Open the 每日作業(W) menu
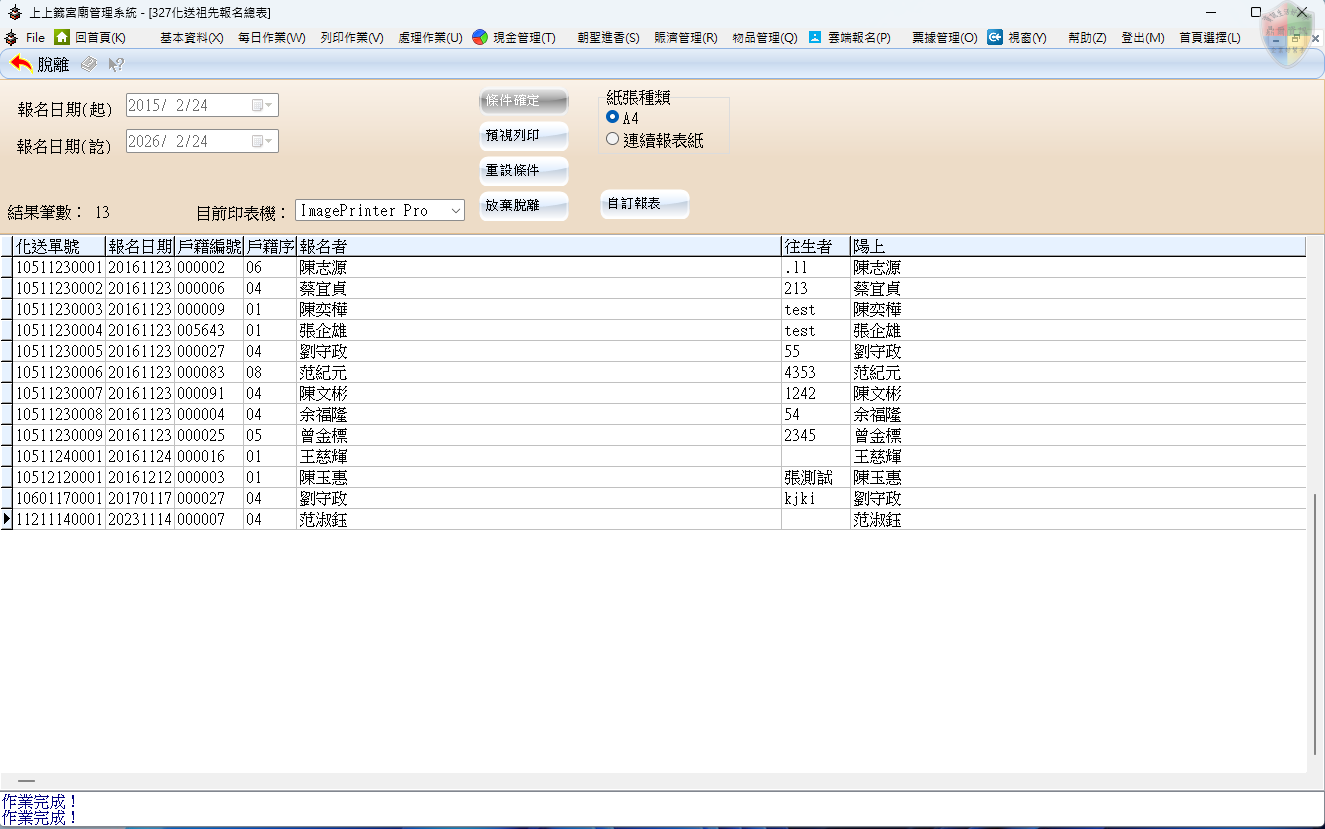Viewport: 1325px width, 829px height. 271,38
